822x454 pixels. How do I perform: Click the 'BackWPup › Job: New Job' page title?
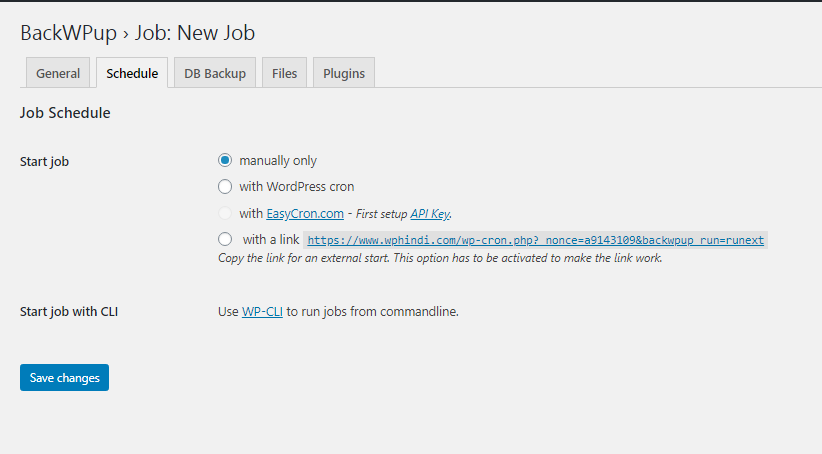(138, 33)
